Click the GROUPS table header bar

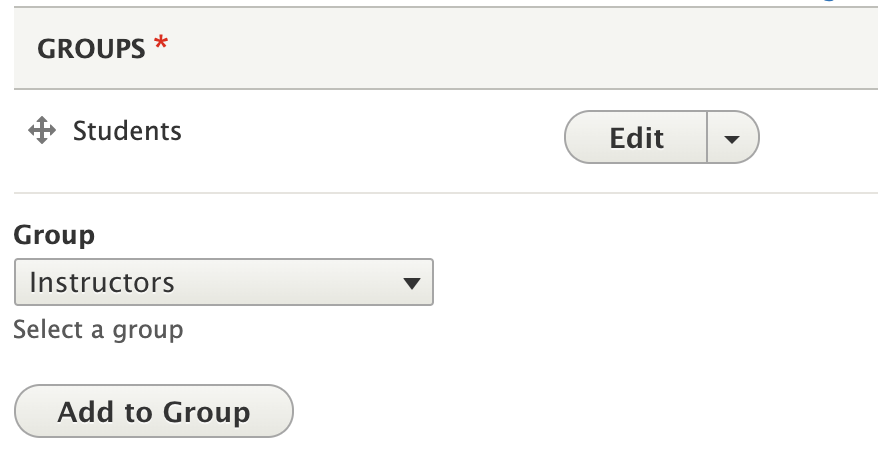(x=446, y=48)
